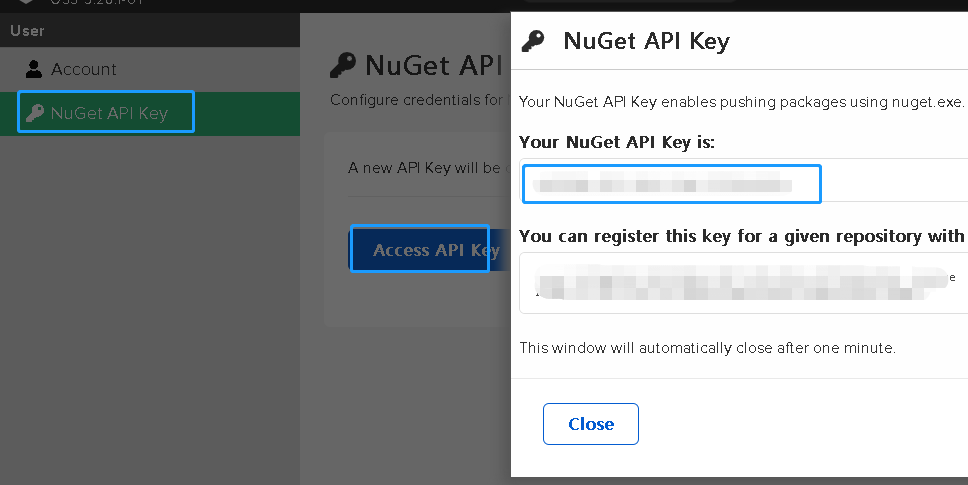Image resolution: width=968 pixels, height=485 pixels.
Task: Click the register key command text box
Action: click(740, 282)
